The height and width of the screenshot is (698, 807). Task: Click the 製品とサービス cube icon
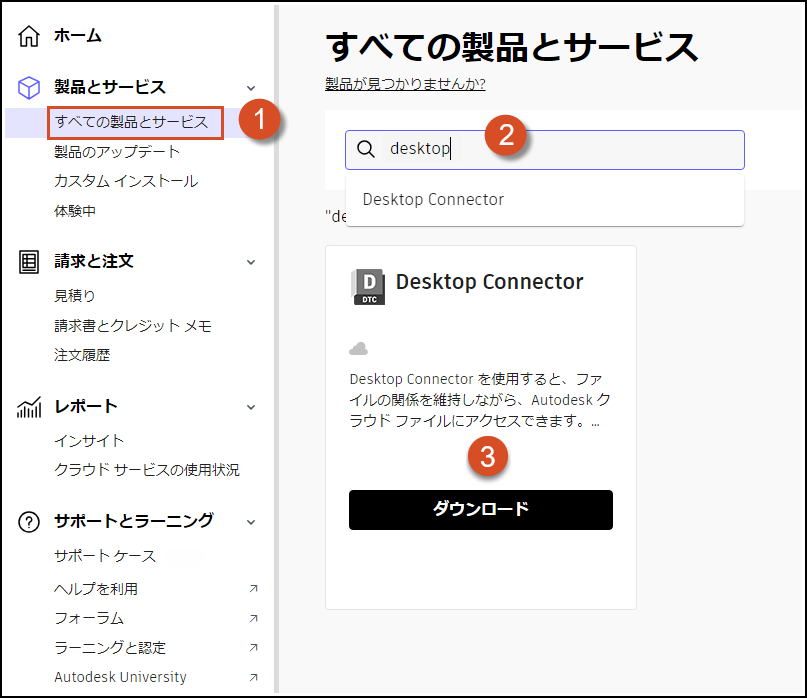pyautogui.click(x=29, y=88)
